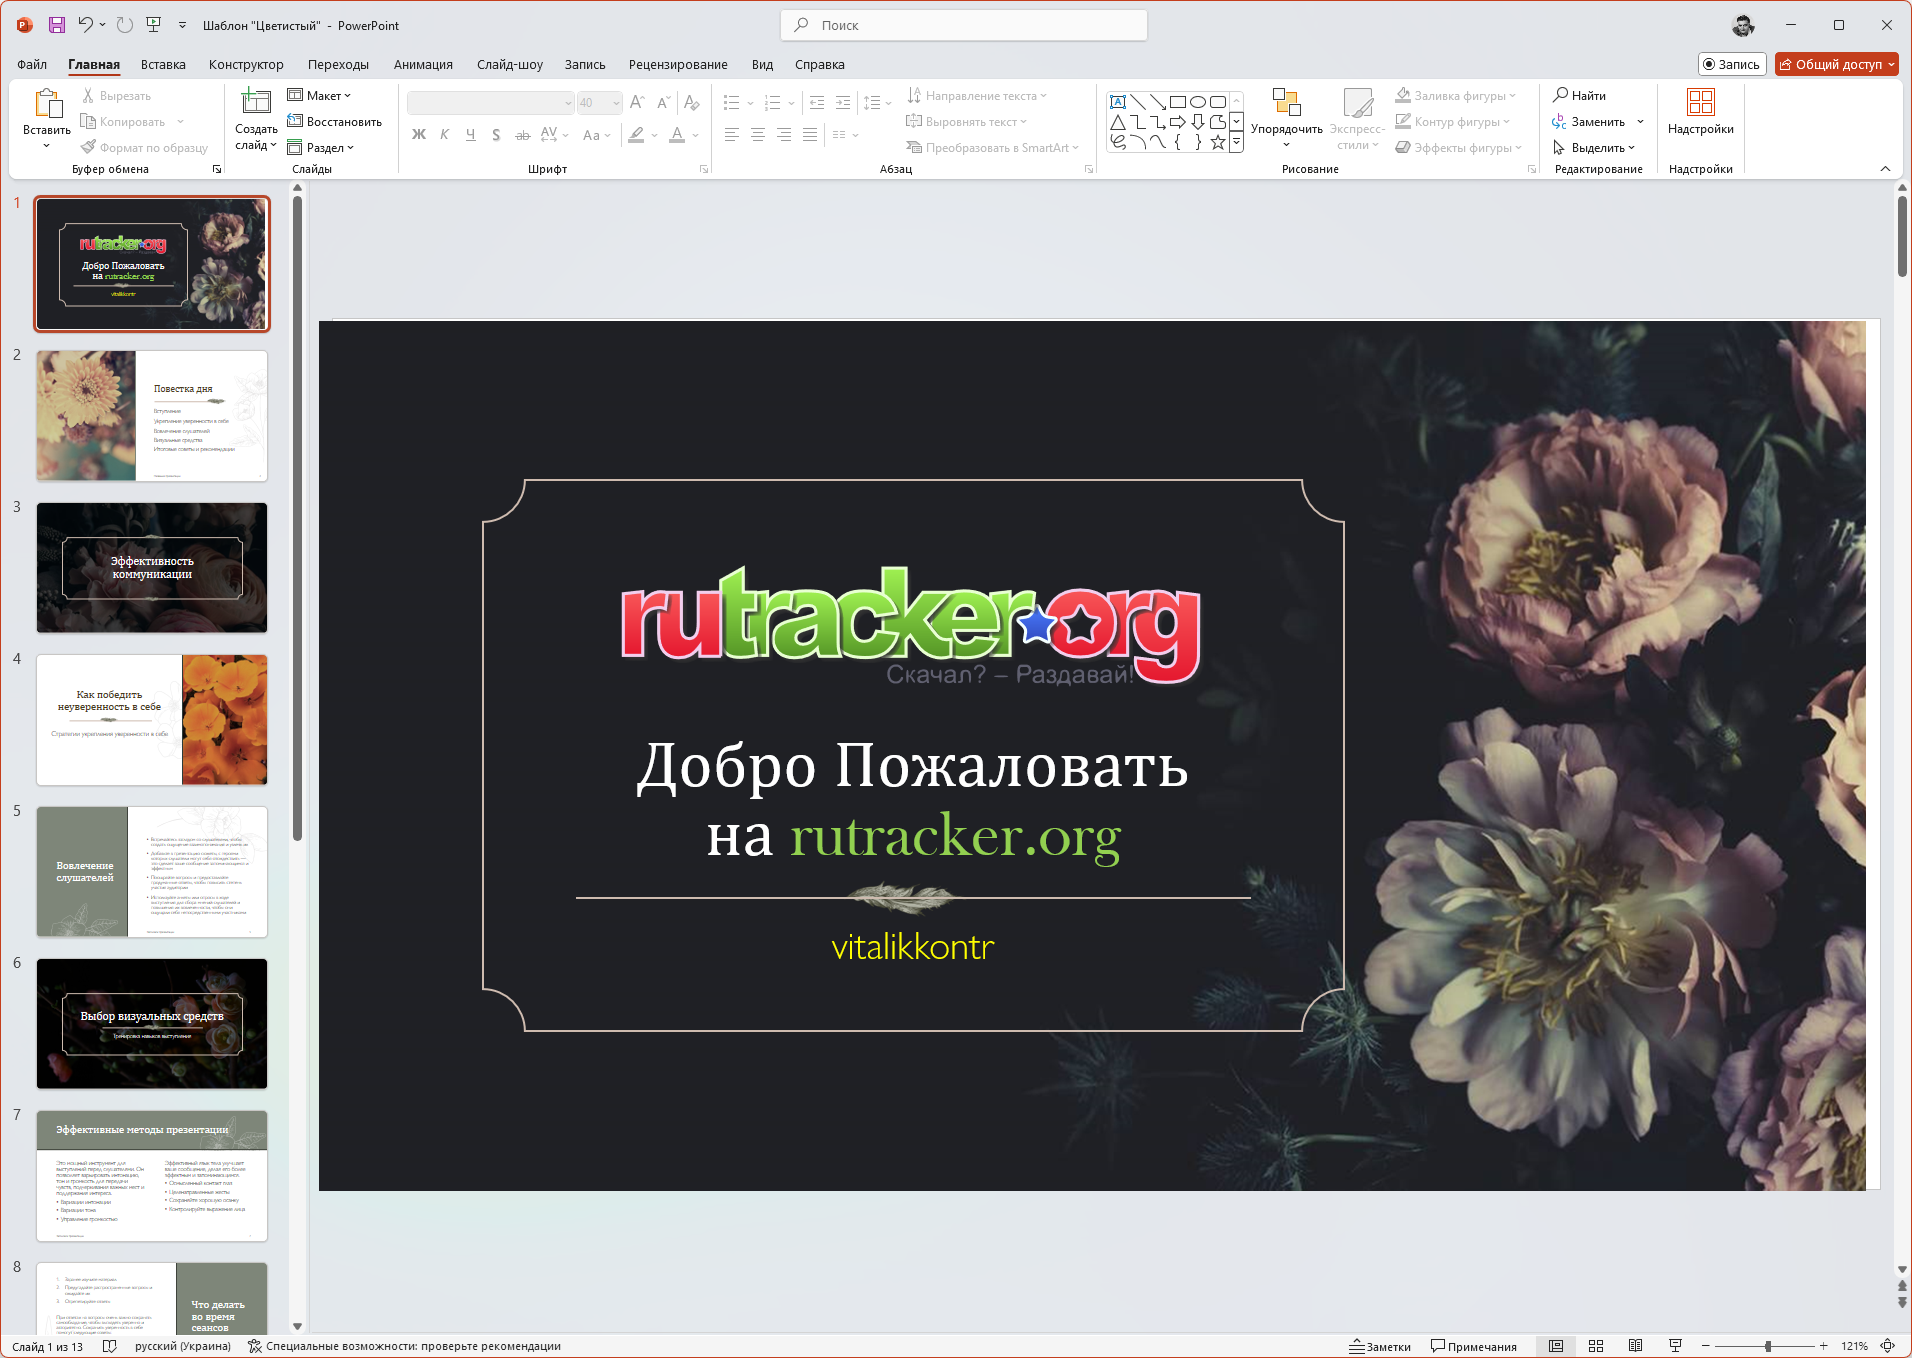Click the bullets list icon

pos(731,102)
